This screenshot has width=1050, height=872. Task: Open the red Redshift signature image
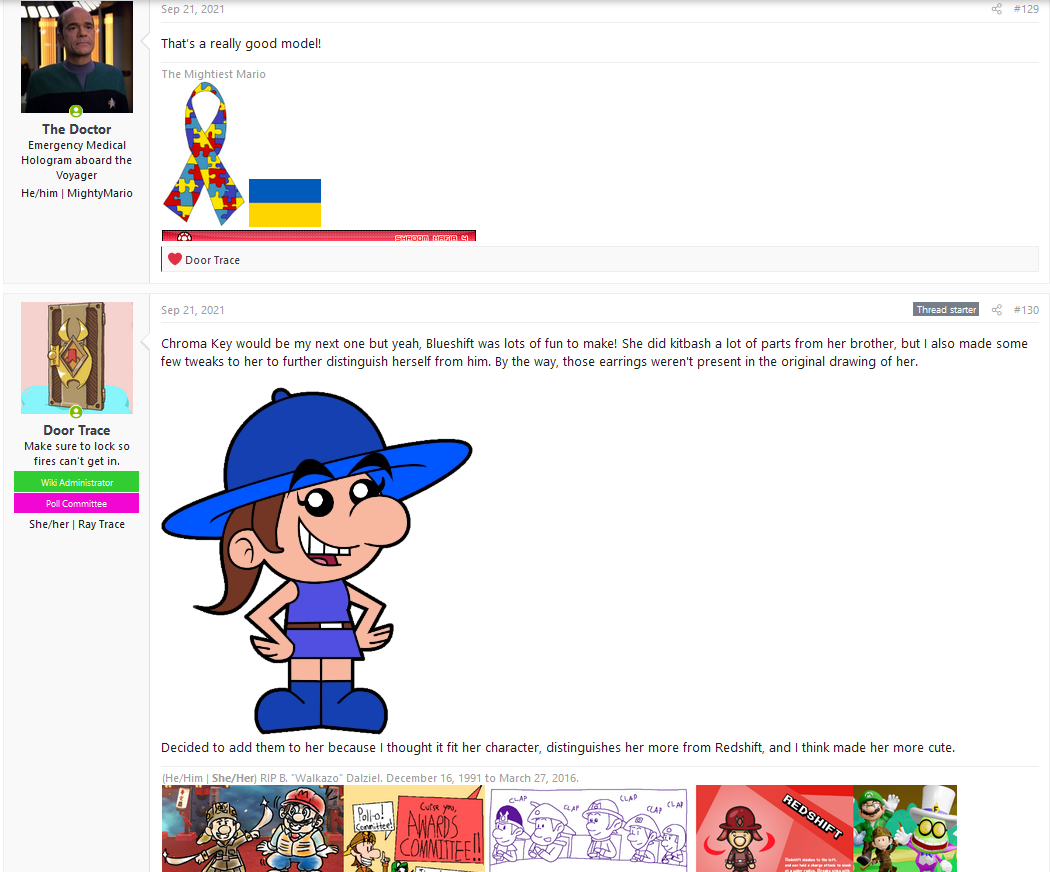(775, 828)
